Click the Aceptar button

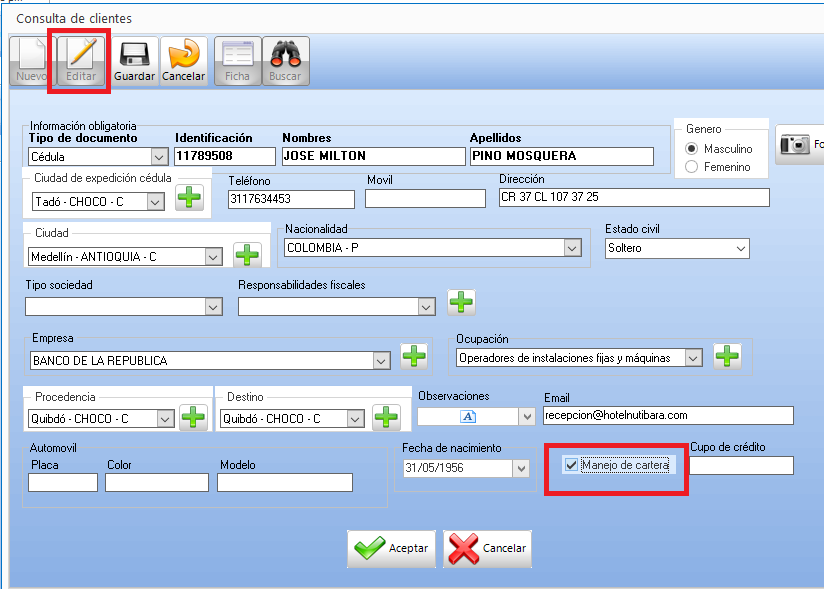[392, 548]
